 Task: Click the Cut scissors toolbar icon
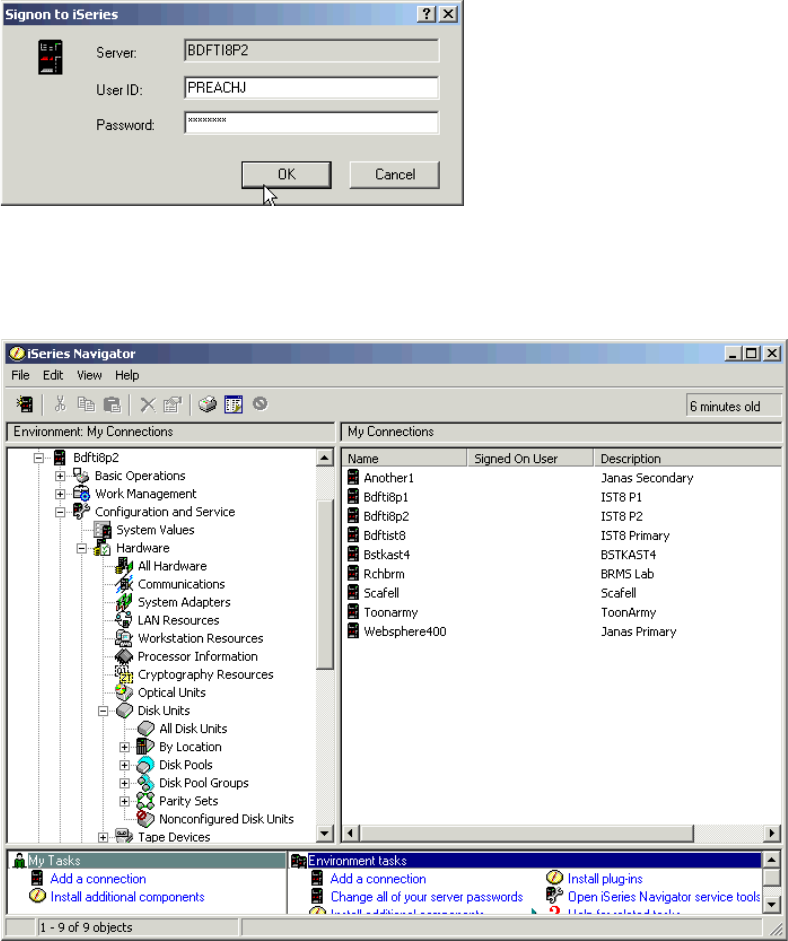pos(59,404)
